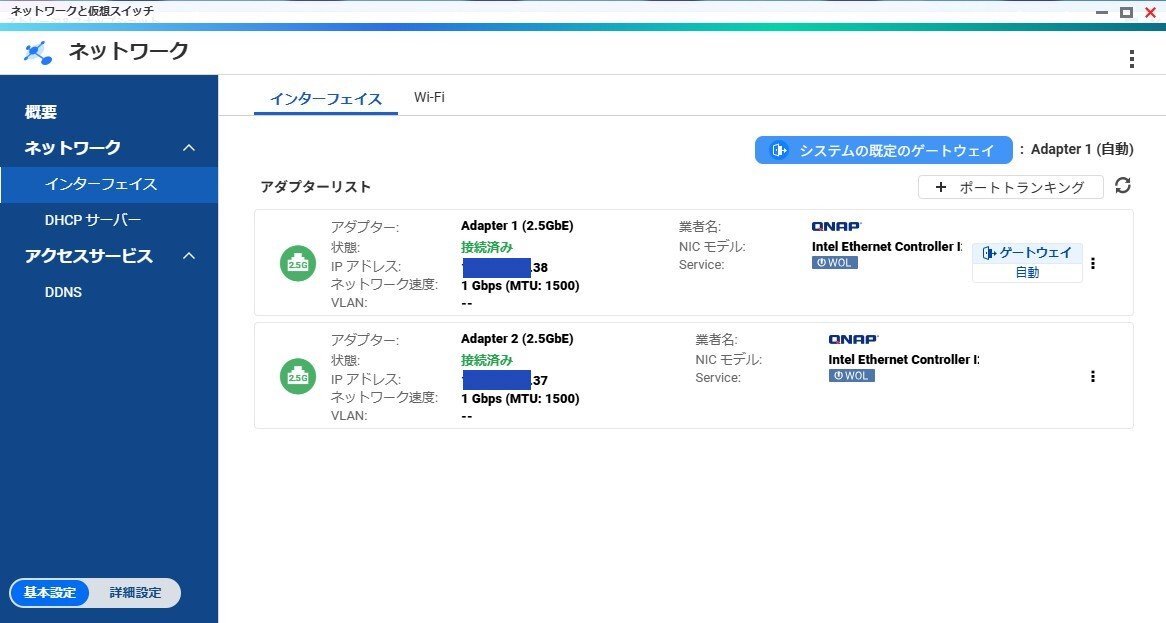Select DDNS in the sidebar
The image size is (1166, 623).
63,291
